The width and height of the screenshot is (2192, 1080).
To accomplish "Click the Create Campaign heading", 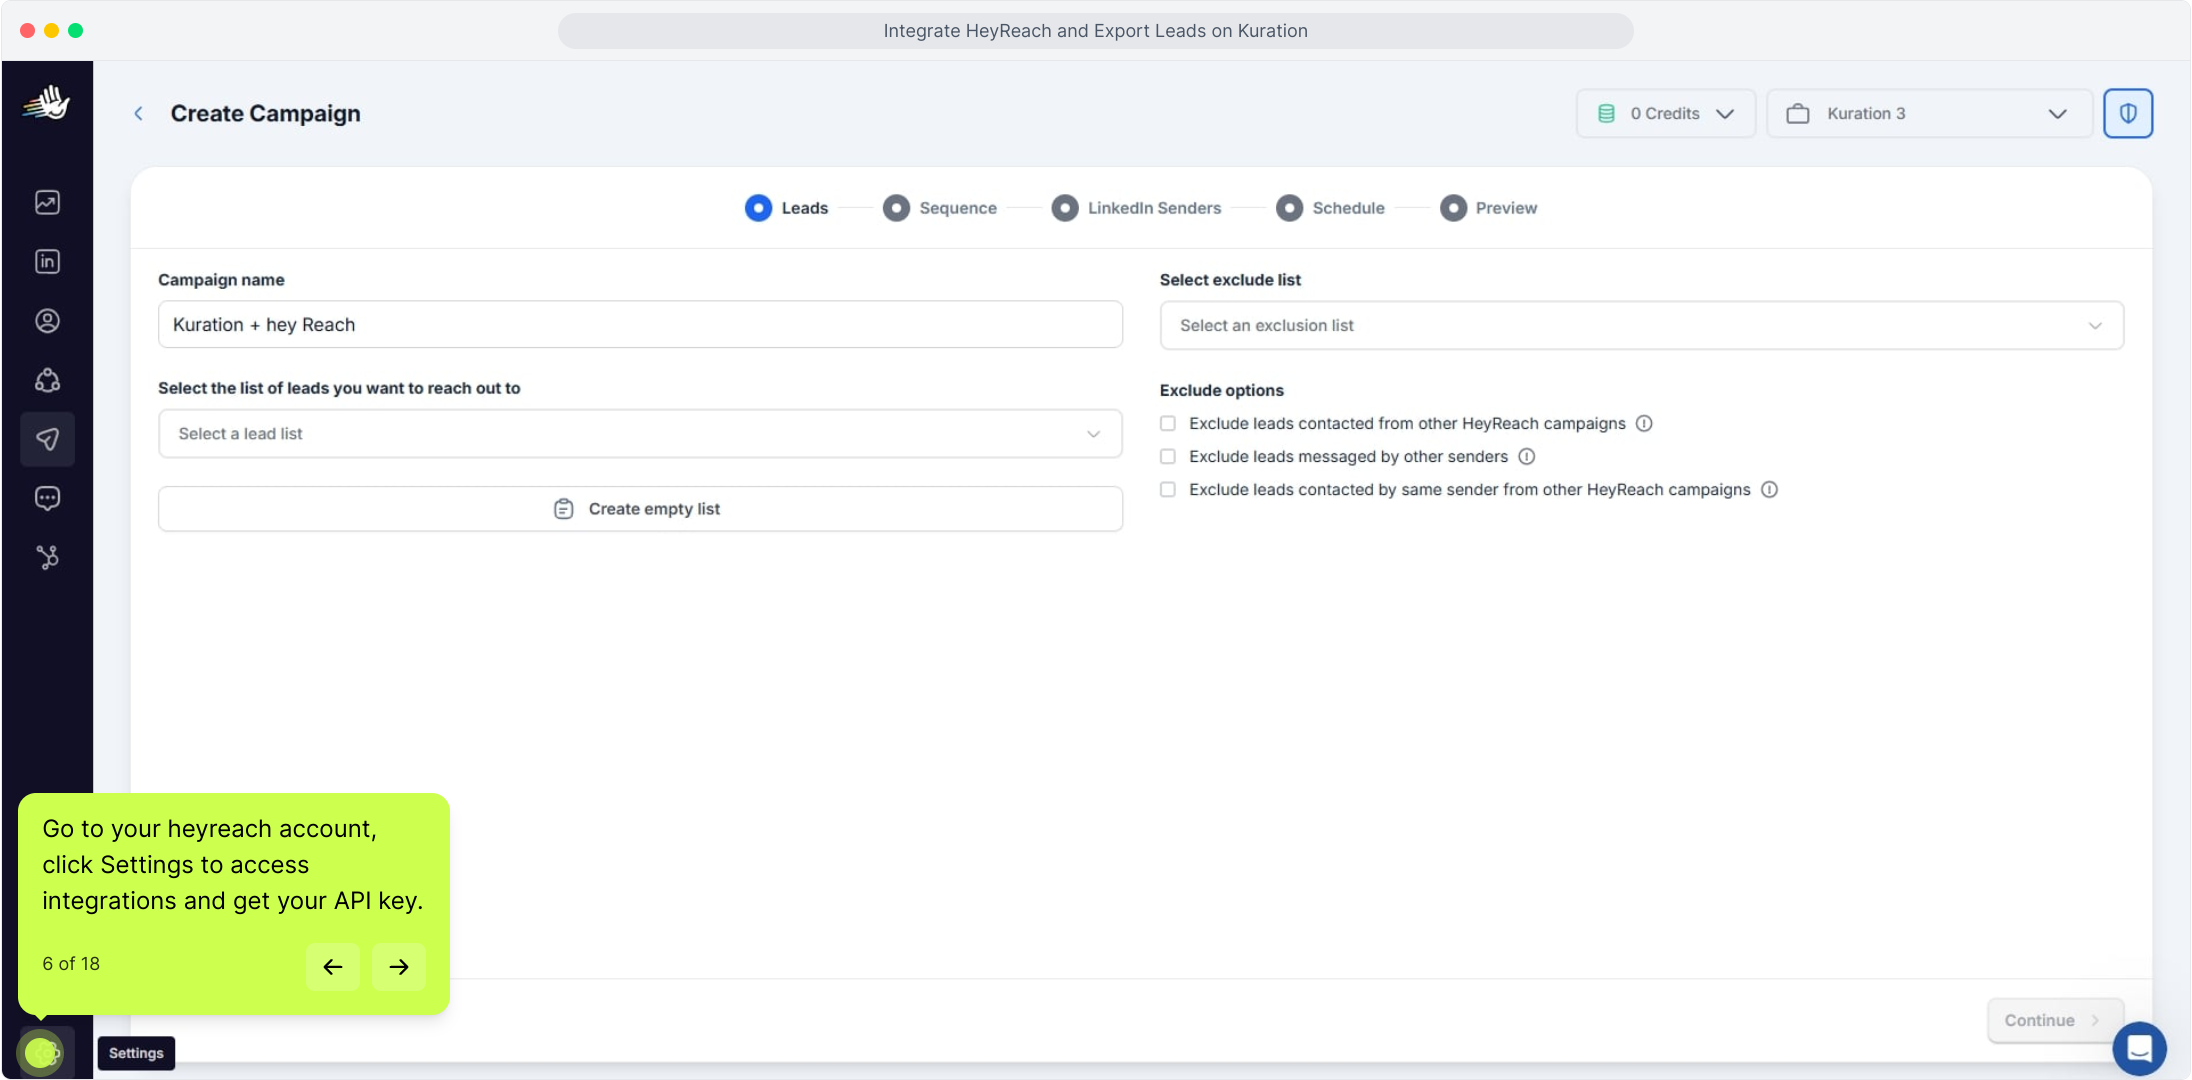I will click(266, 114).
